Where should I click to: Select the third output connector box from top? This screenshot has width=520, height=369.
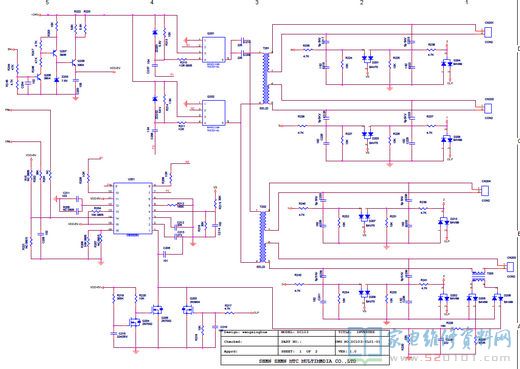pyautogui.click(x=485, y=191)
